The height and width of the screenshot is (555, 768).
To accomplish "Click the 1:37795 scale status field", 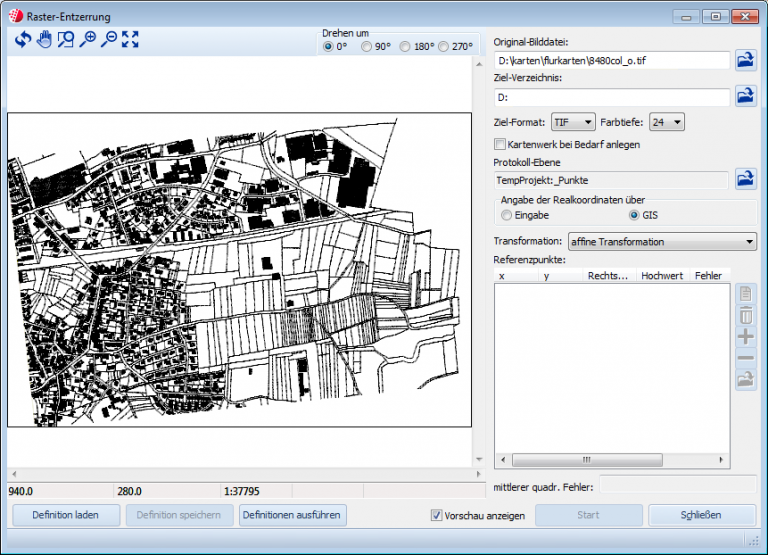I will click(256, 491).
